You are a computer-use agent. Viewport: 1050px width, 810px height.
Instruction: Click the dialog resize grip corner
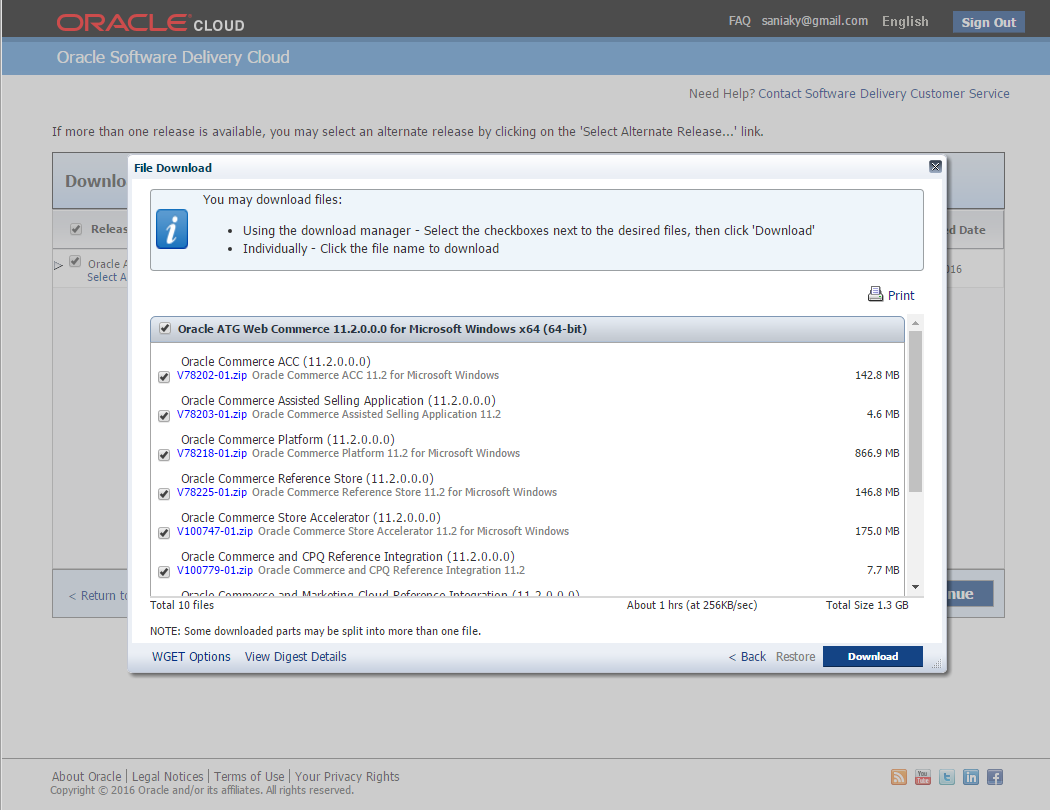click(936, 664)
